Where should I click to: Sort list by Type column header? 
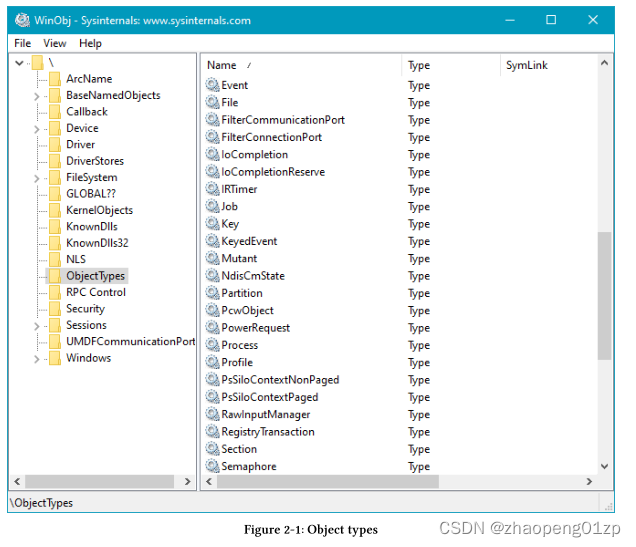click(451, 65)
